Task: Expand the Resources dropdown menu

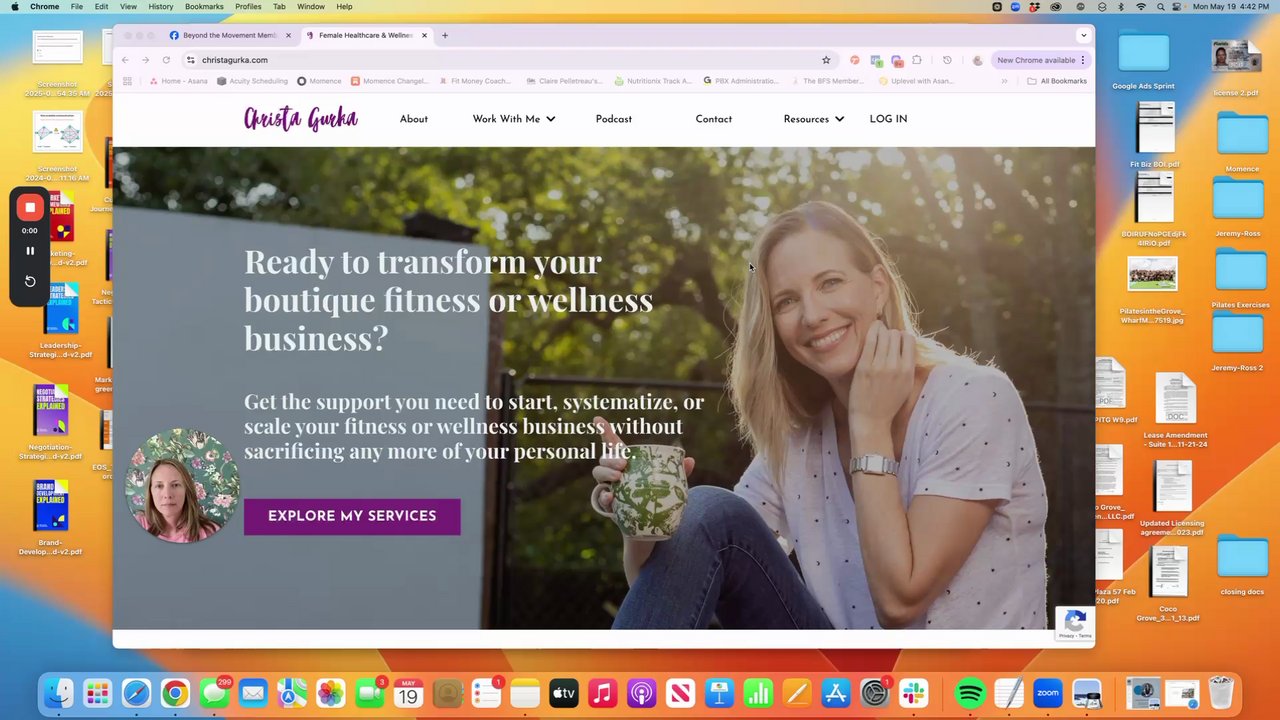Action: [813, 119]
